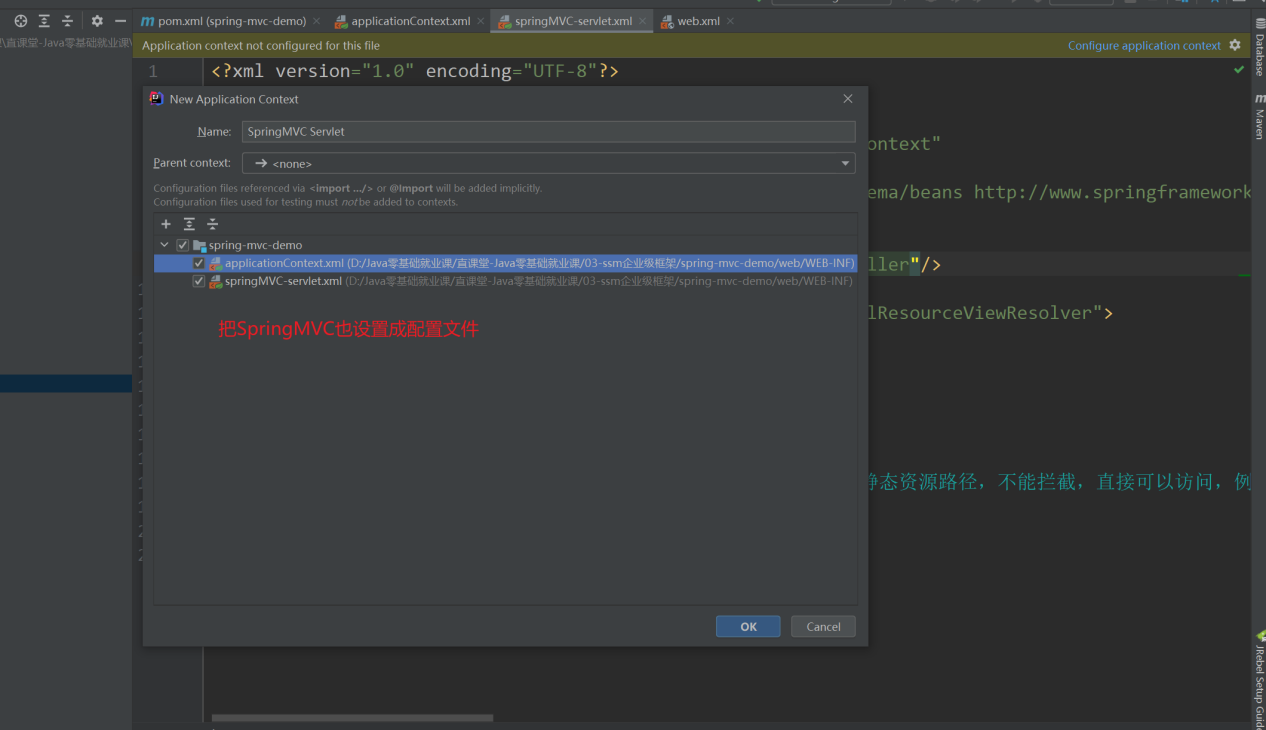This screenshot has width=1266, height=730.
Task: Hide the project tool window with minus icon
Action: [x=120, y=20]
